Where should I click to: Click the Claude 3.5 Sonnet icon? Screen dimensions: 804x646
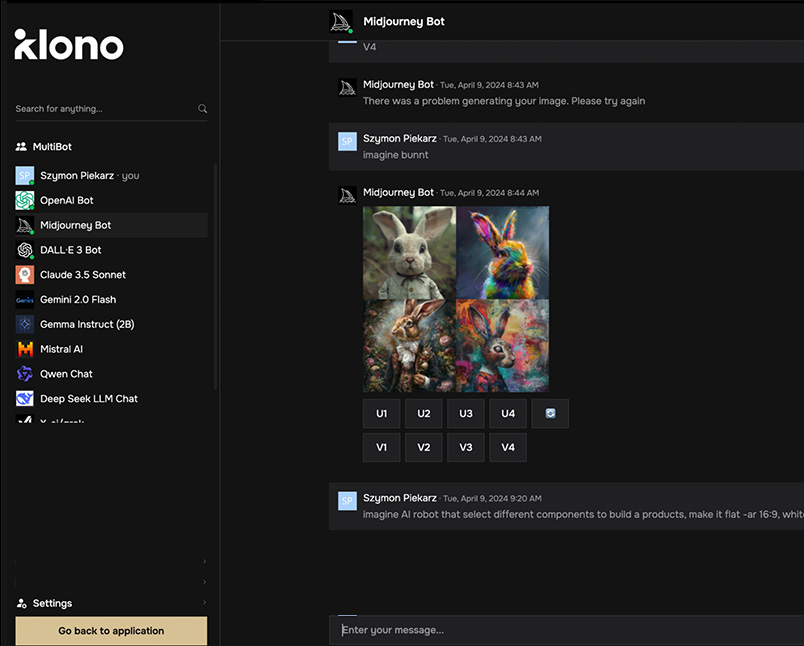pyautogui.click(x=25, y=275)
